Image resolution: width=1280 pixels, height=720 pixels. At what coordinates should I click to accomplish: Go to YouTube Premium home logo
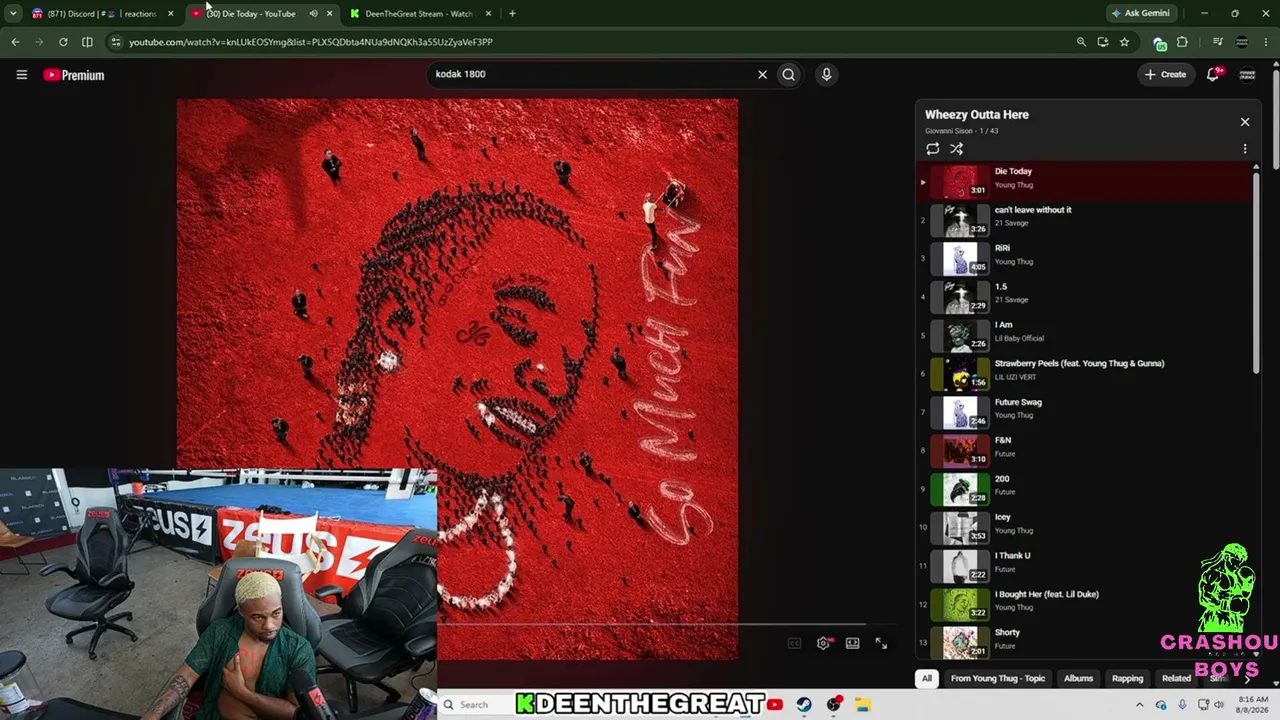click(74, 75)
